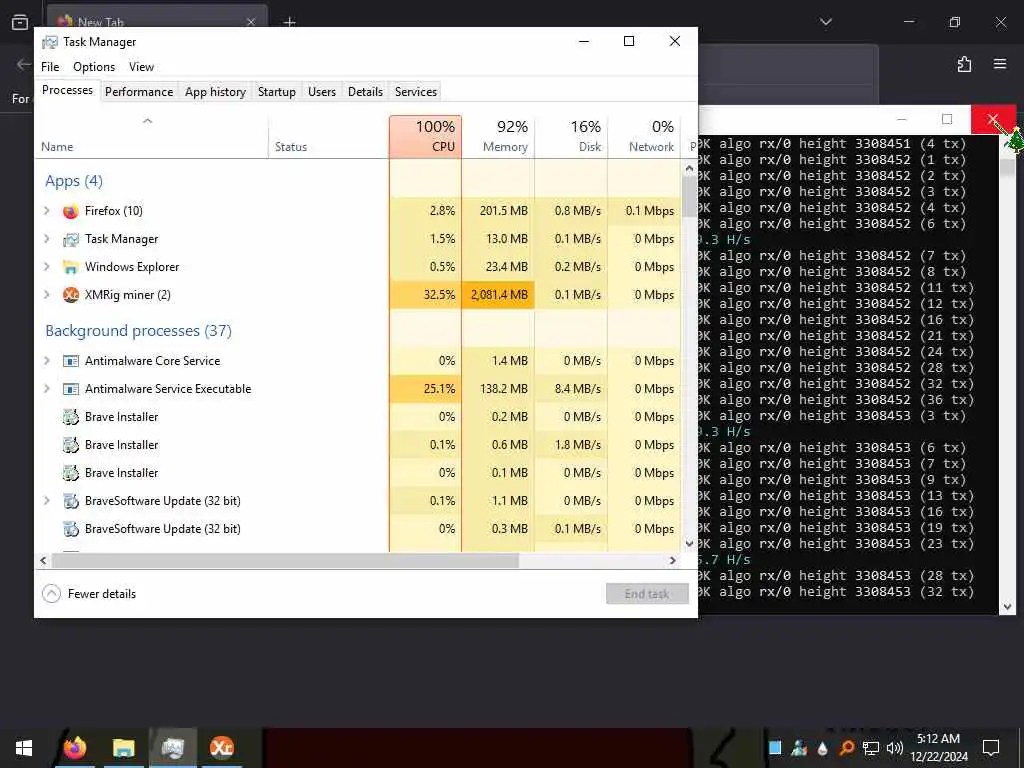This screenshot has height=768, width=1024.
Task: Switch to the Performance tab
Action: point(139,91)
